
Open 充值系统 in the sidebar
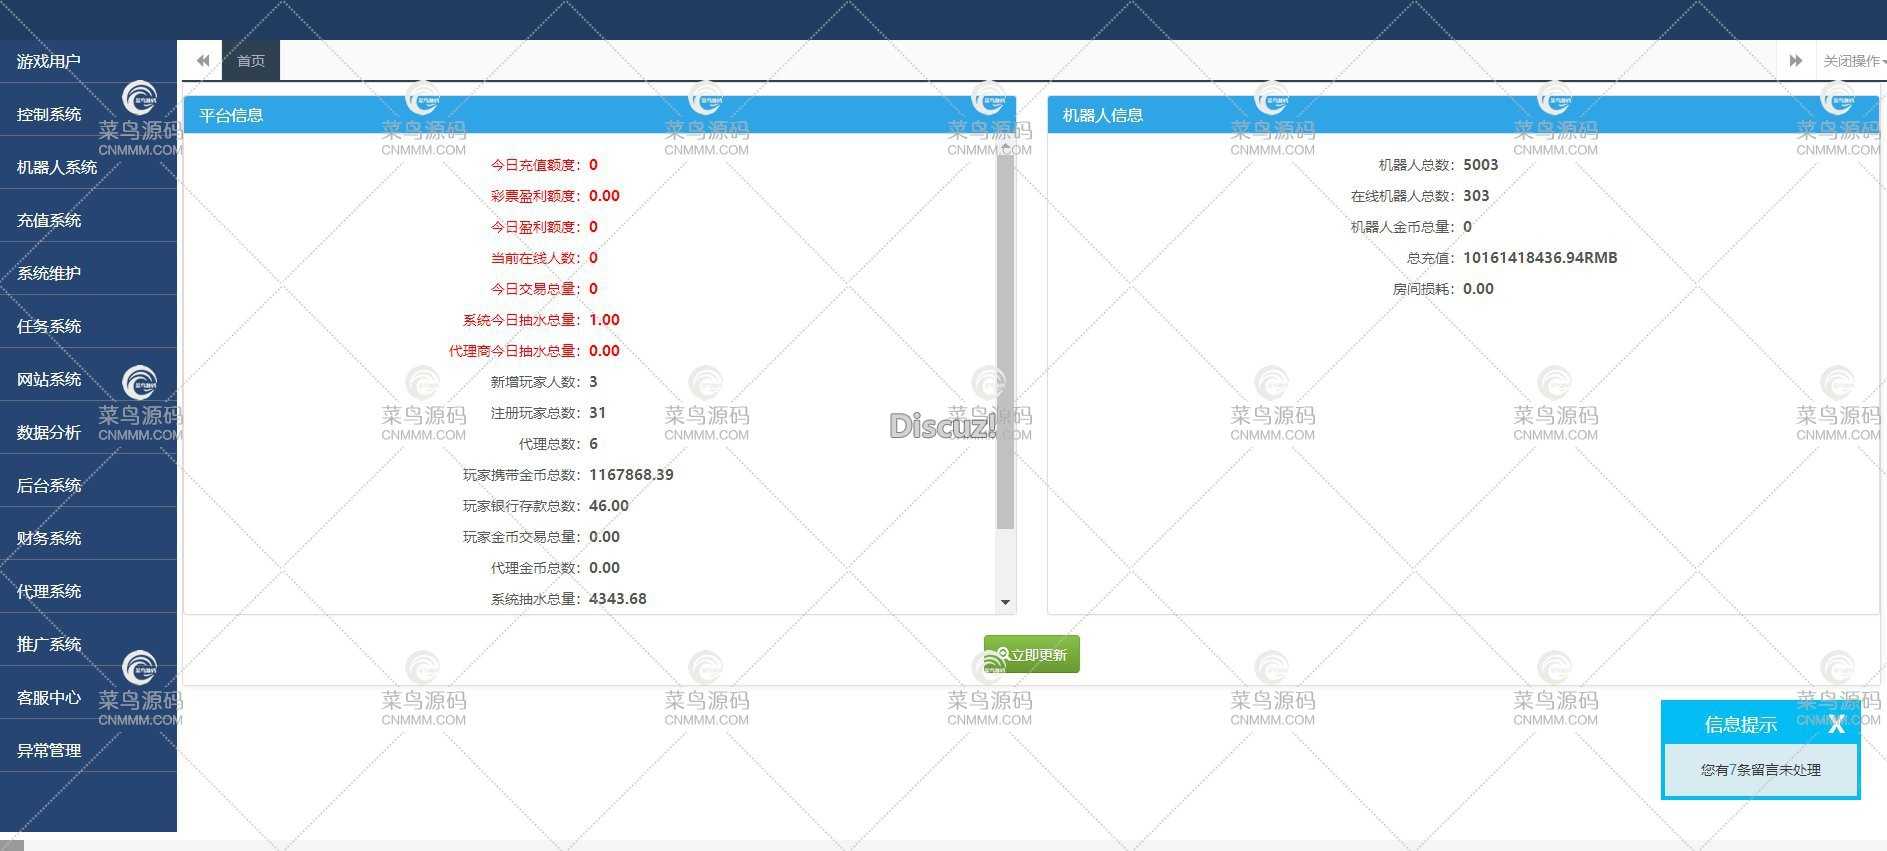(49, 221)
